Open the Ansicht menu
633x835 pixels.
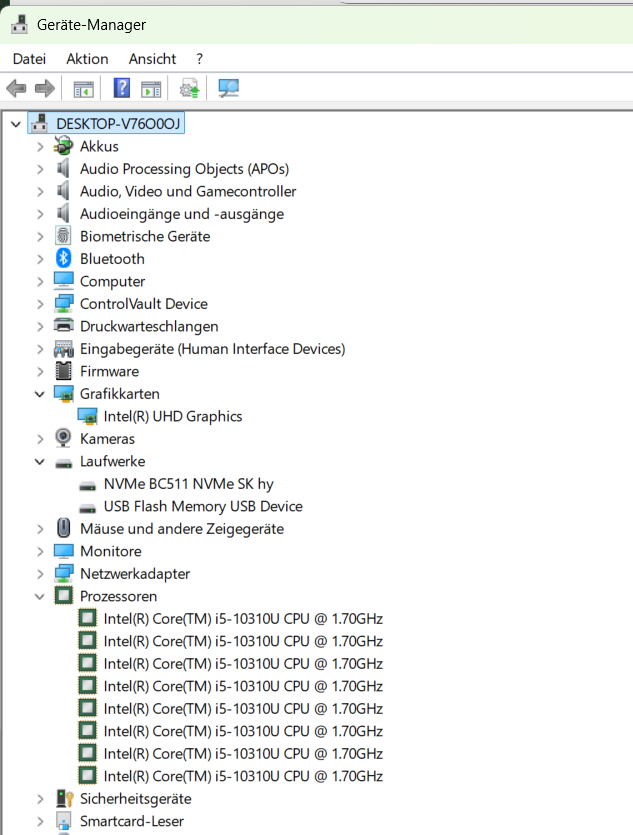[x=152, y=59]
